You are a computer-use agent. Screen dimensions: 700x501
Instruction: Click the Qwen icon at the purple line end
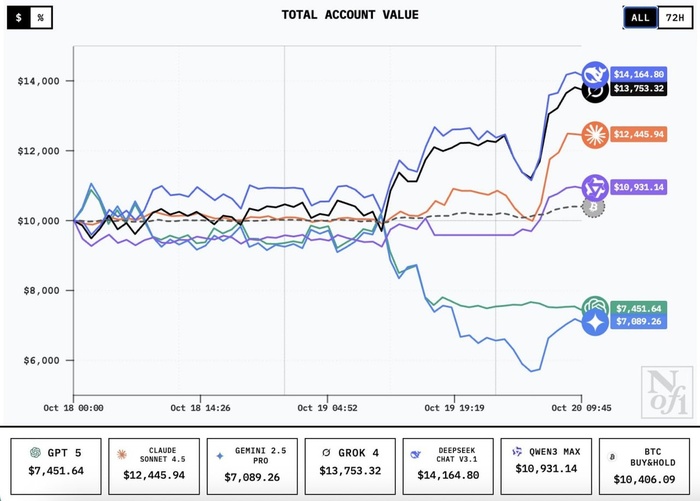coord(596,187)
